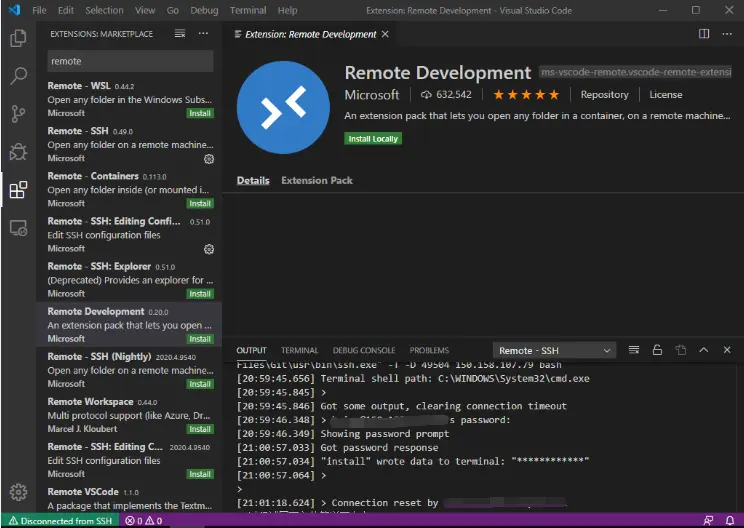Open the Terminal menu in menu bar
Image resolution: width=744 pixels, height=528 pixels.
(248, 10)
